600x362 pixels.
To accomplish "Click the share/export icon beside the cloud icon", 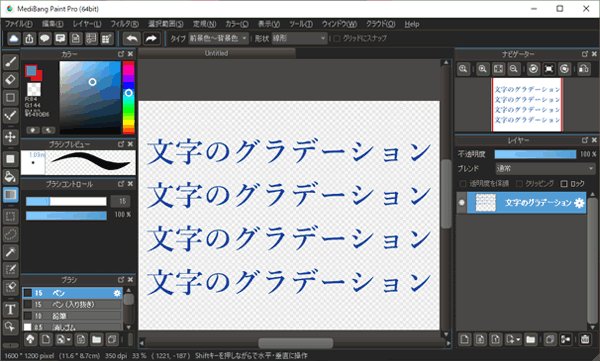I will pyautogui.click(x=29, y=39).
